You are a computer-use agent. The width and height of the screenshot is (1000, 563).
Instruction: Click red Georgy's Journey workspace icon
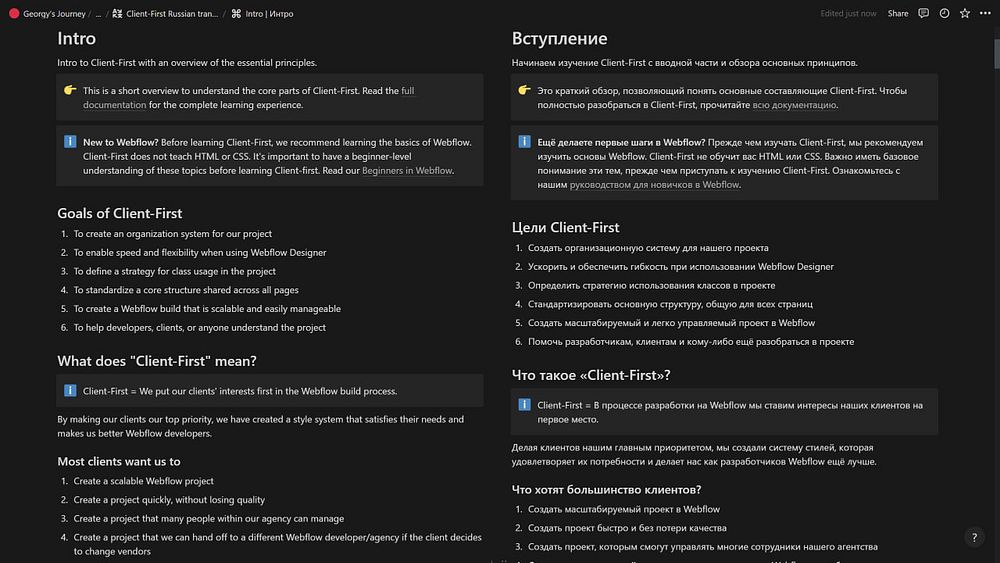pyautogui.click(x=14, y=14)
